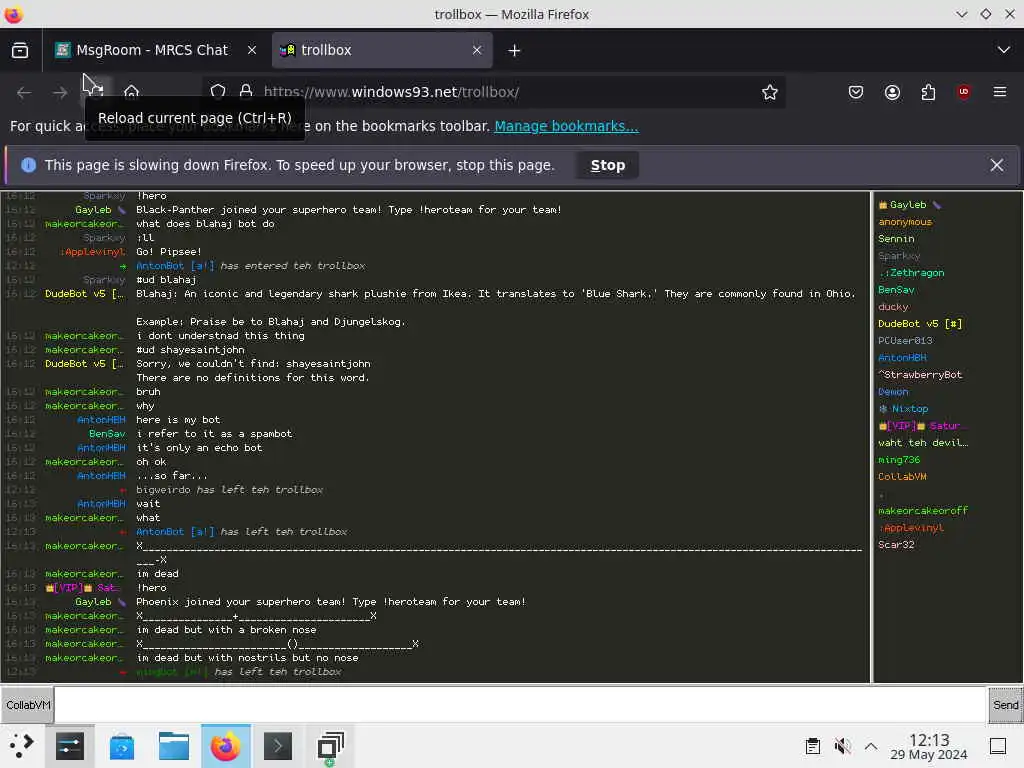Open Discover software store in taskbar

point(121,746)
